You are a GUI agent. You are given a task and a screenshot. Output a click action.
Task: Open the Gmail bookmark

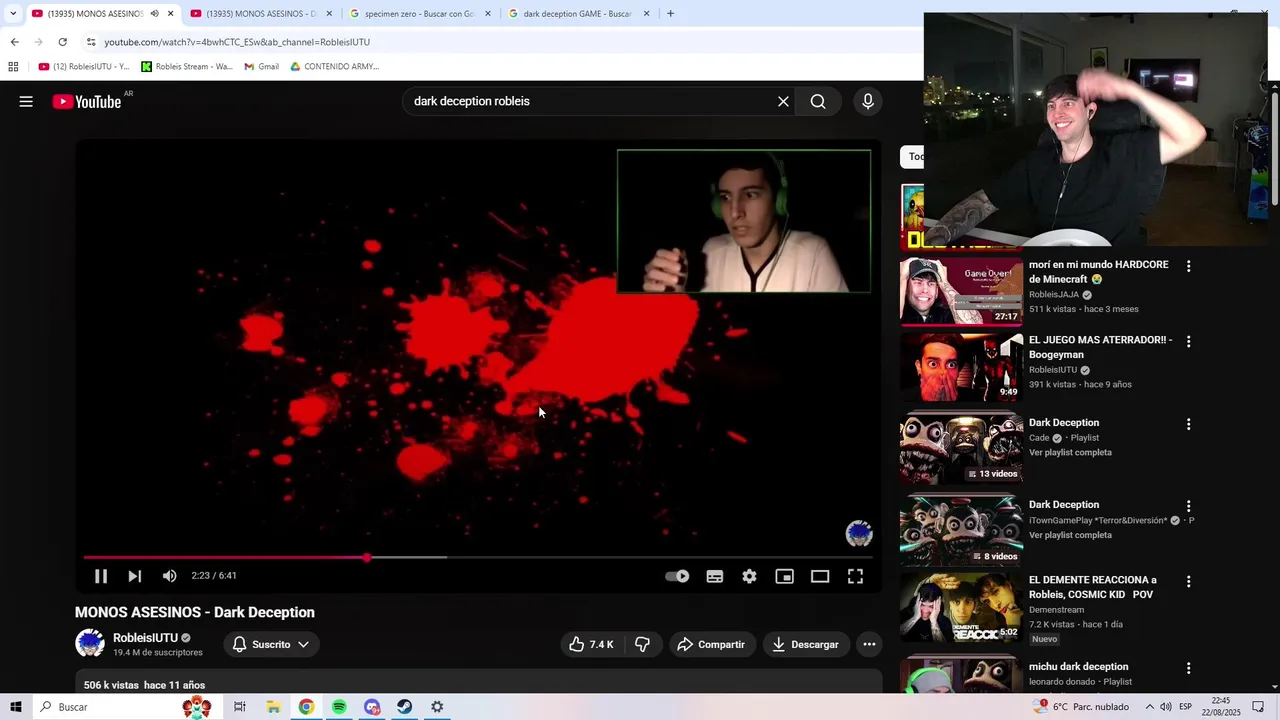262,67
